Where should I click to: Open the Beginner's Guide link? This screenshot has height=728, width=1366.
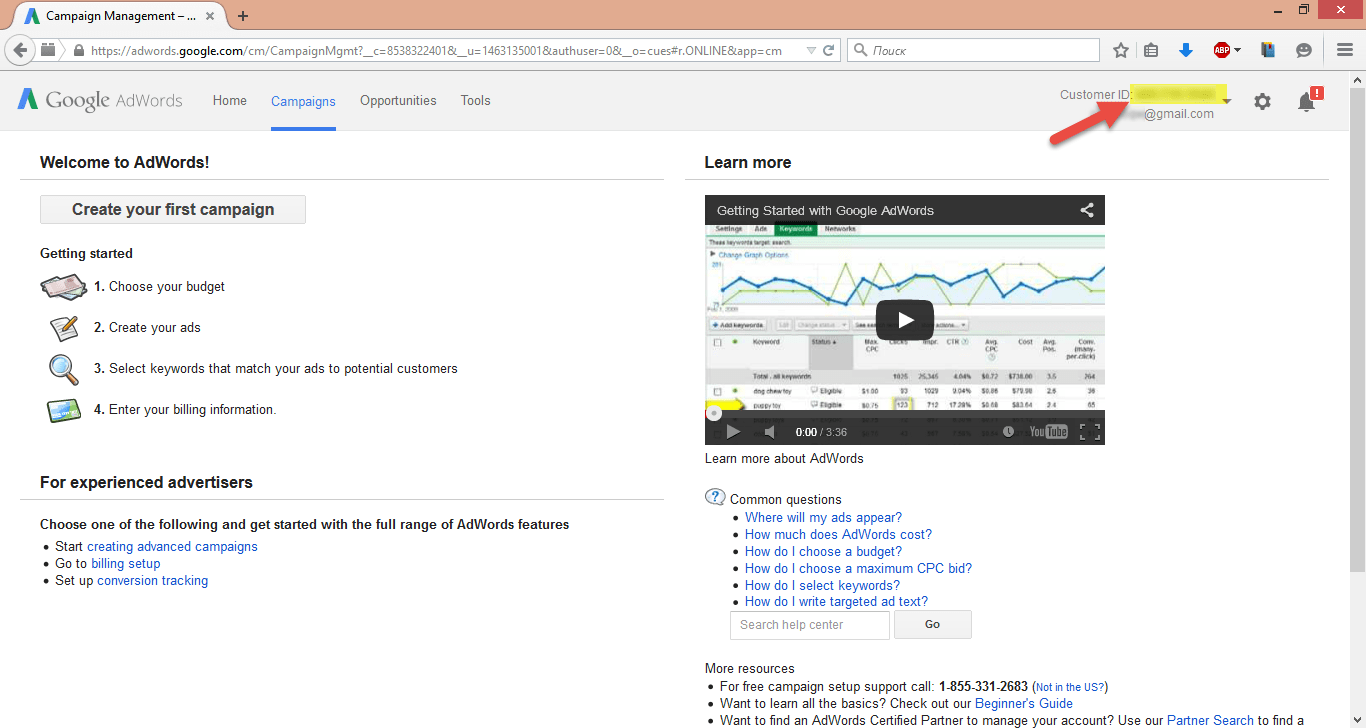(1024, 703)
